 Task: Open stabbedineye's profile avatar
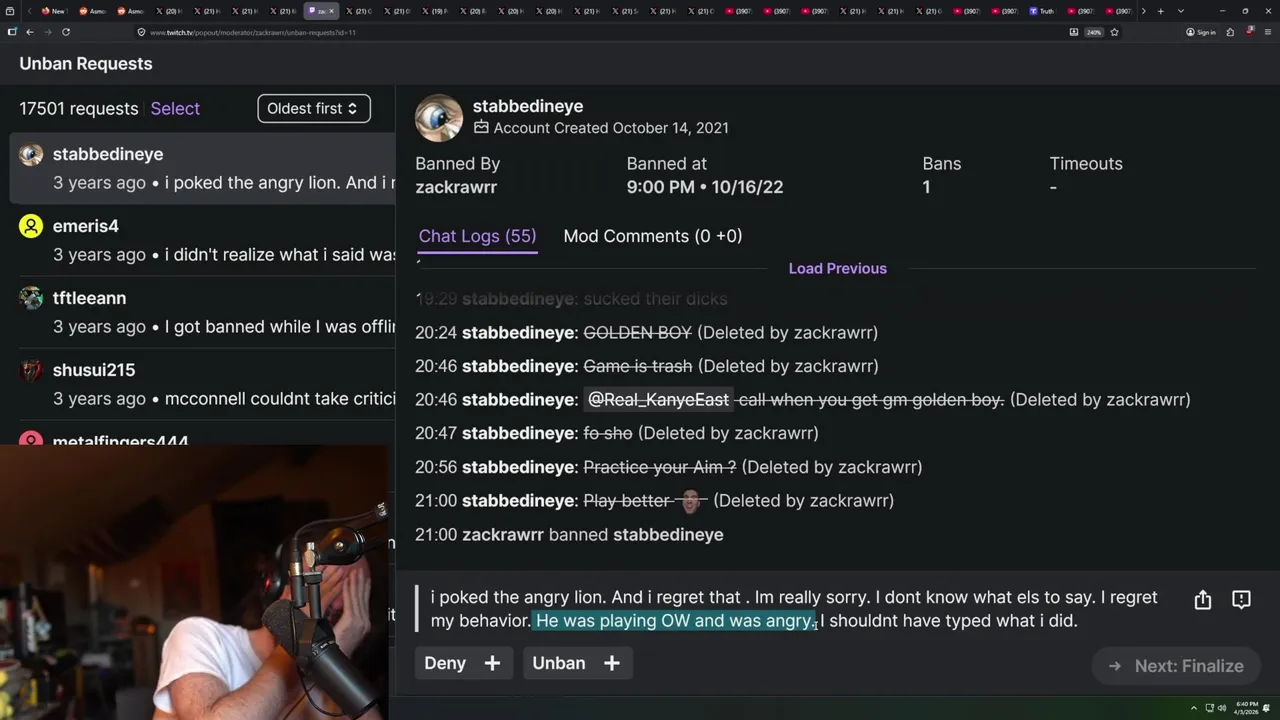tap(439, 118)
